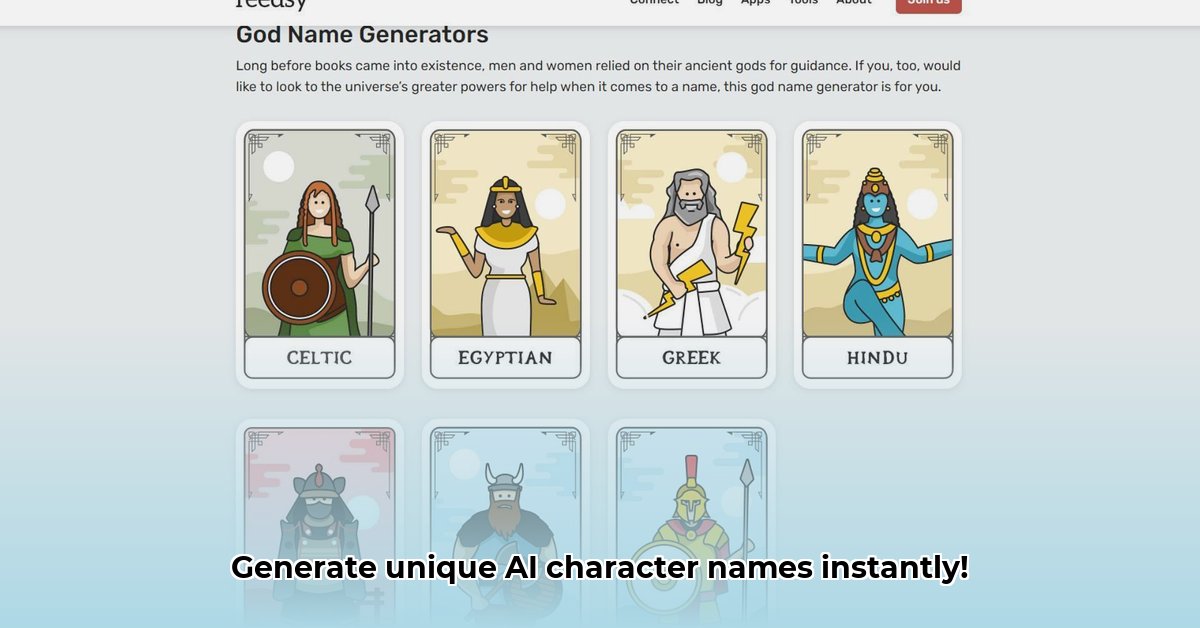1200x628 pixels.
Task: Click the EGYPTIAN card label
Action: (x=506, y=357)
